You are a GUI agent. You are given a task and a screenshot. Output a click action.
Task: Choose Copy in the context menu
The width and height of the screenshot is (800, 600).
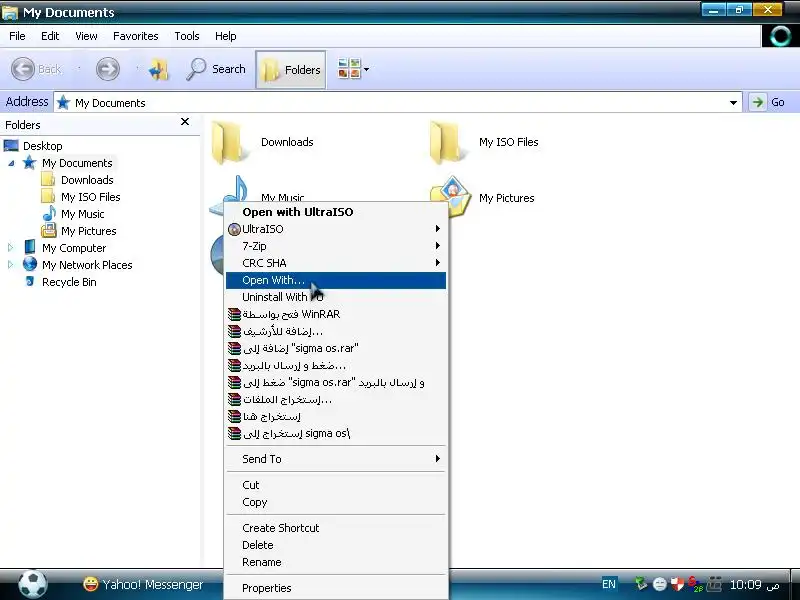pos(336,502)
